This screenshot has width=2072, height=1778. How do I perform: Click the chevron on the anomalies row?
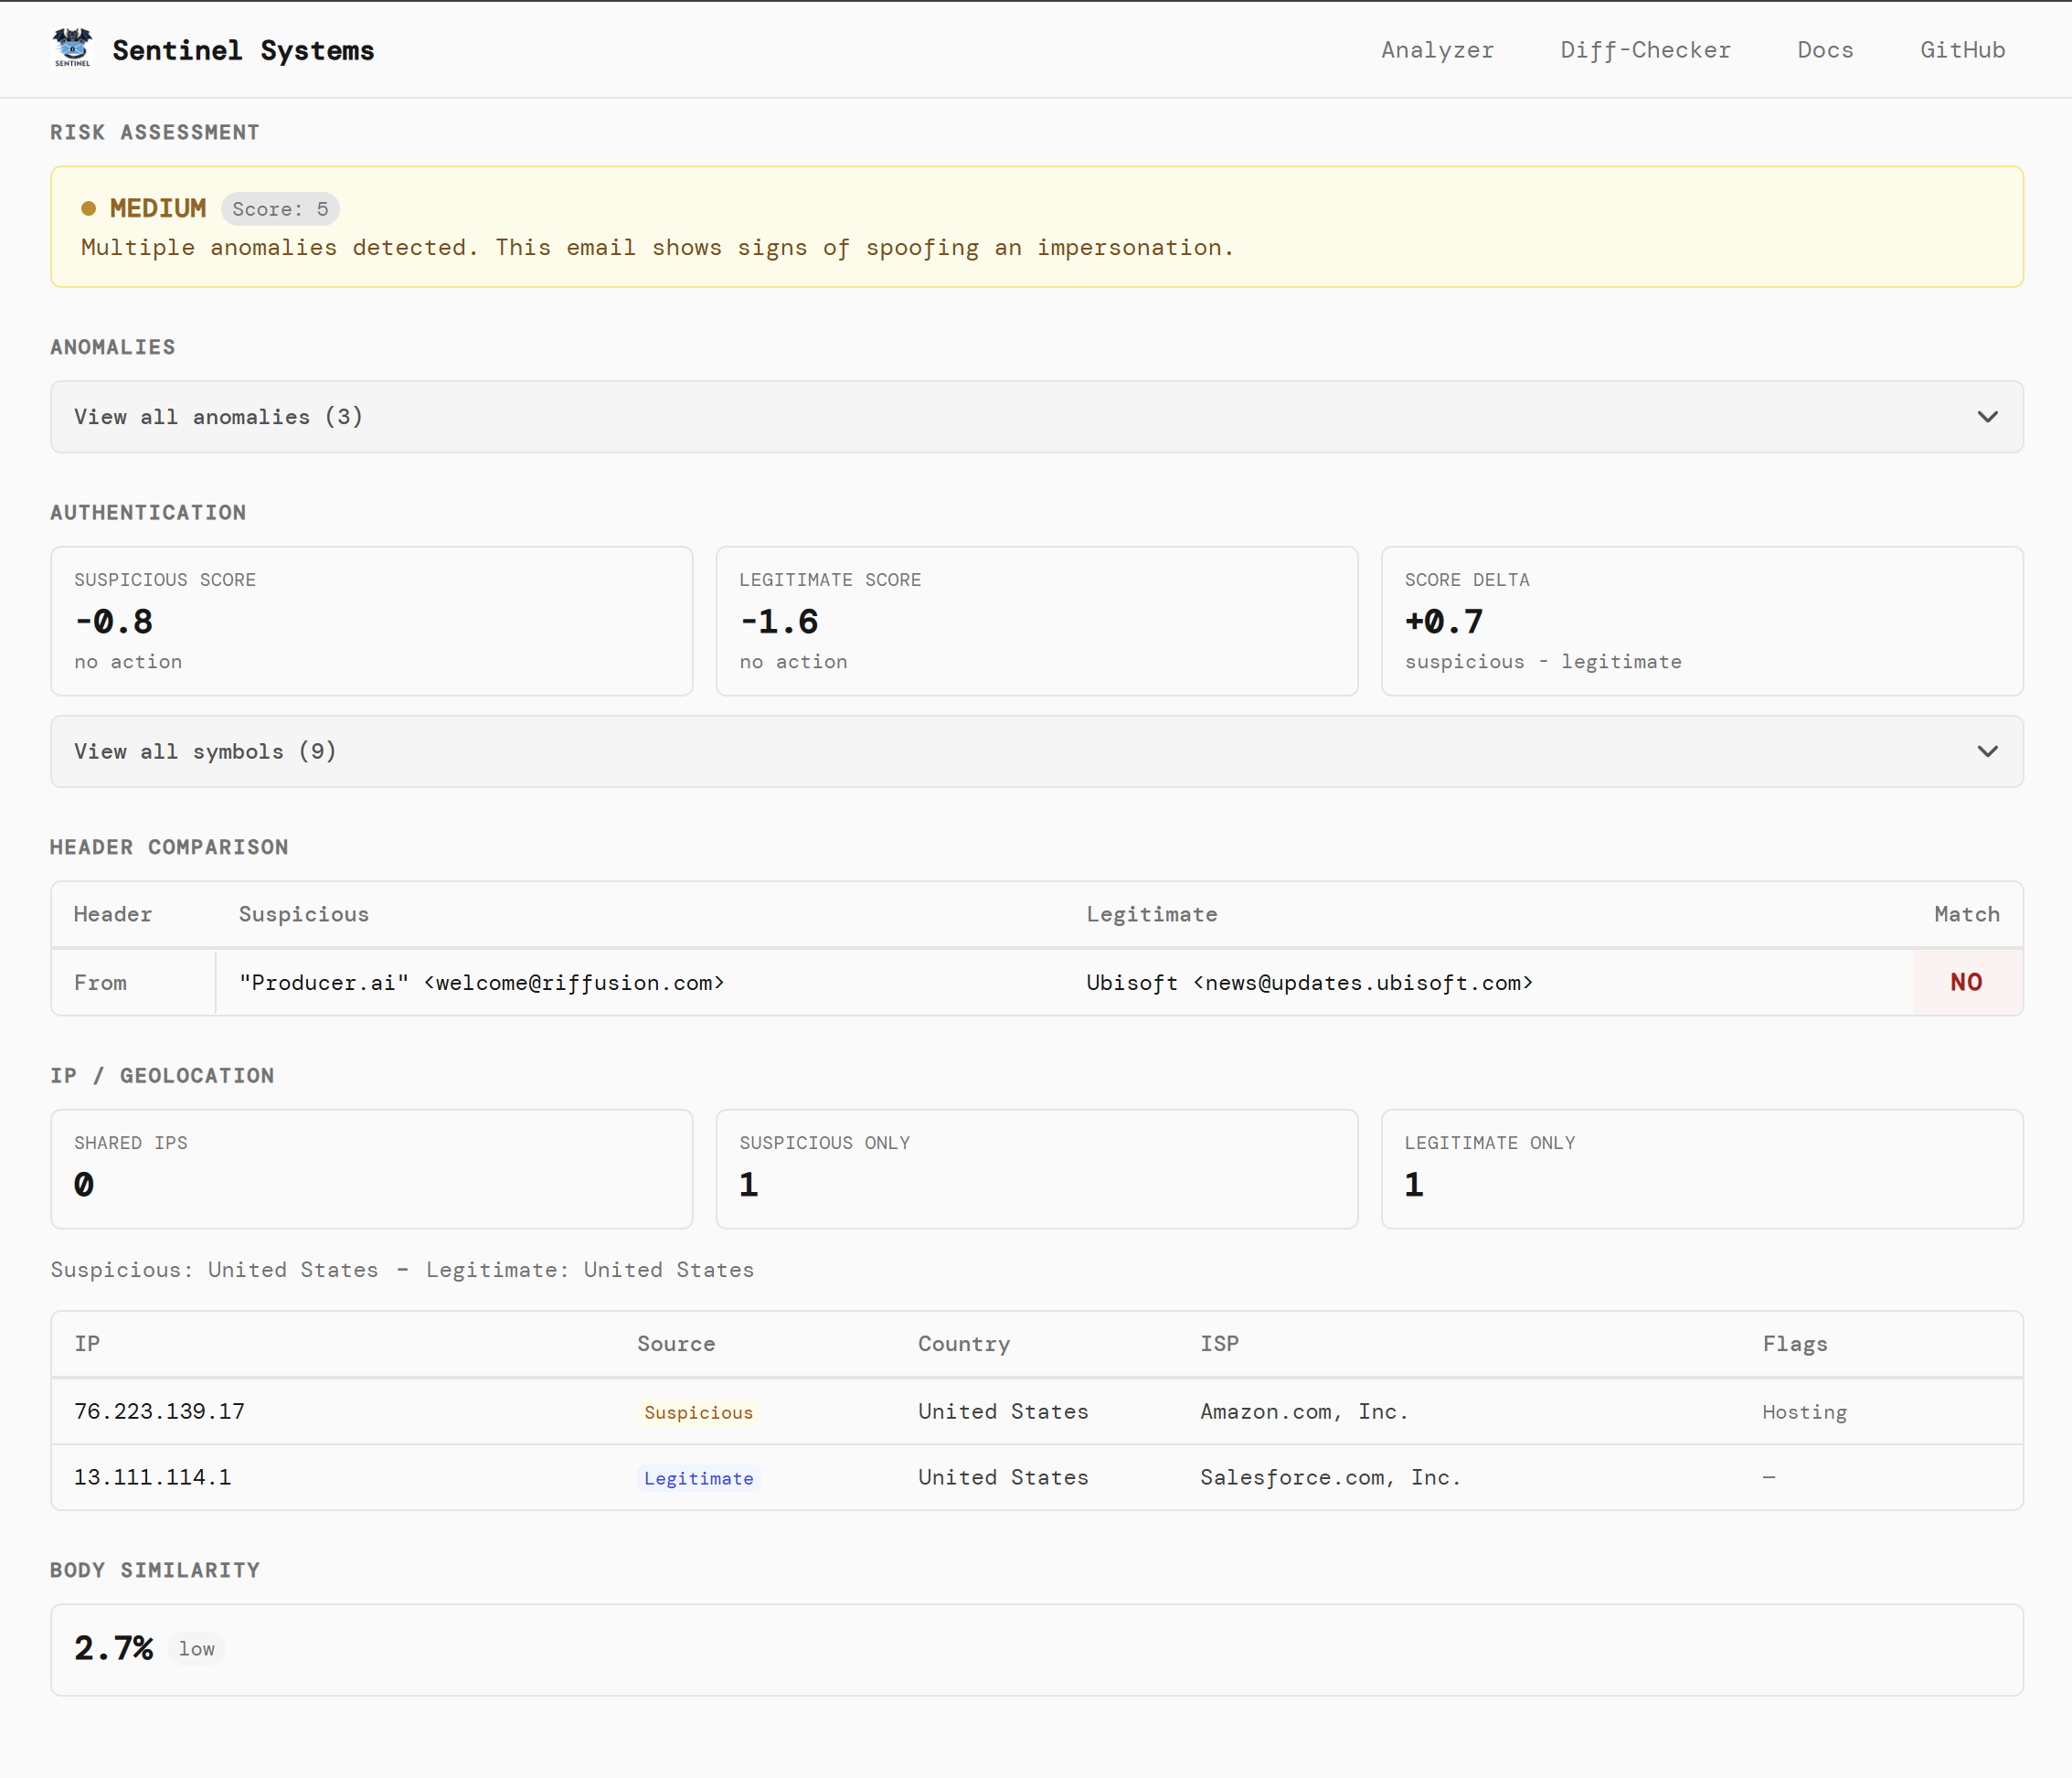(1987, 417)
